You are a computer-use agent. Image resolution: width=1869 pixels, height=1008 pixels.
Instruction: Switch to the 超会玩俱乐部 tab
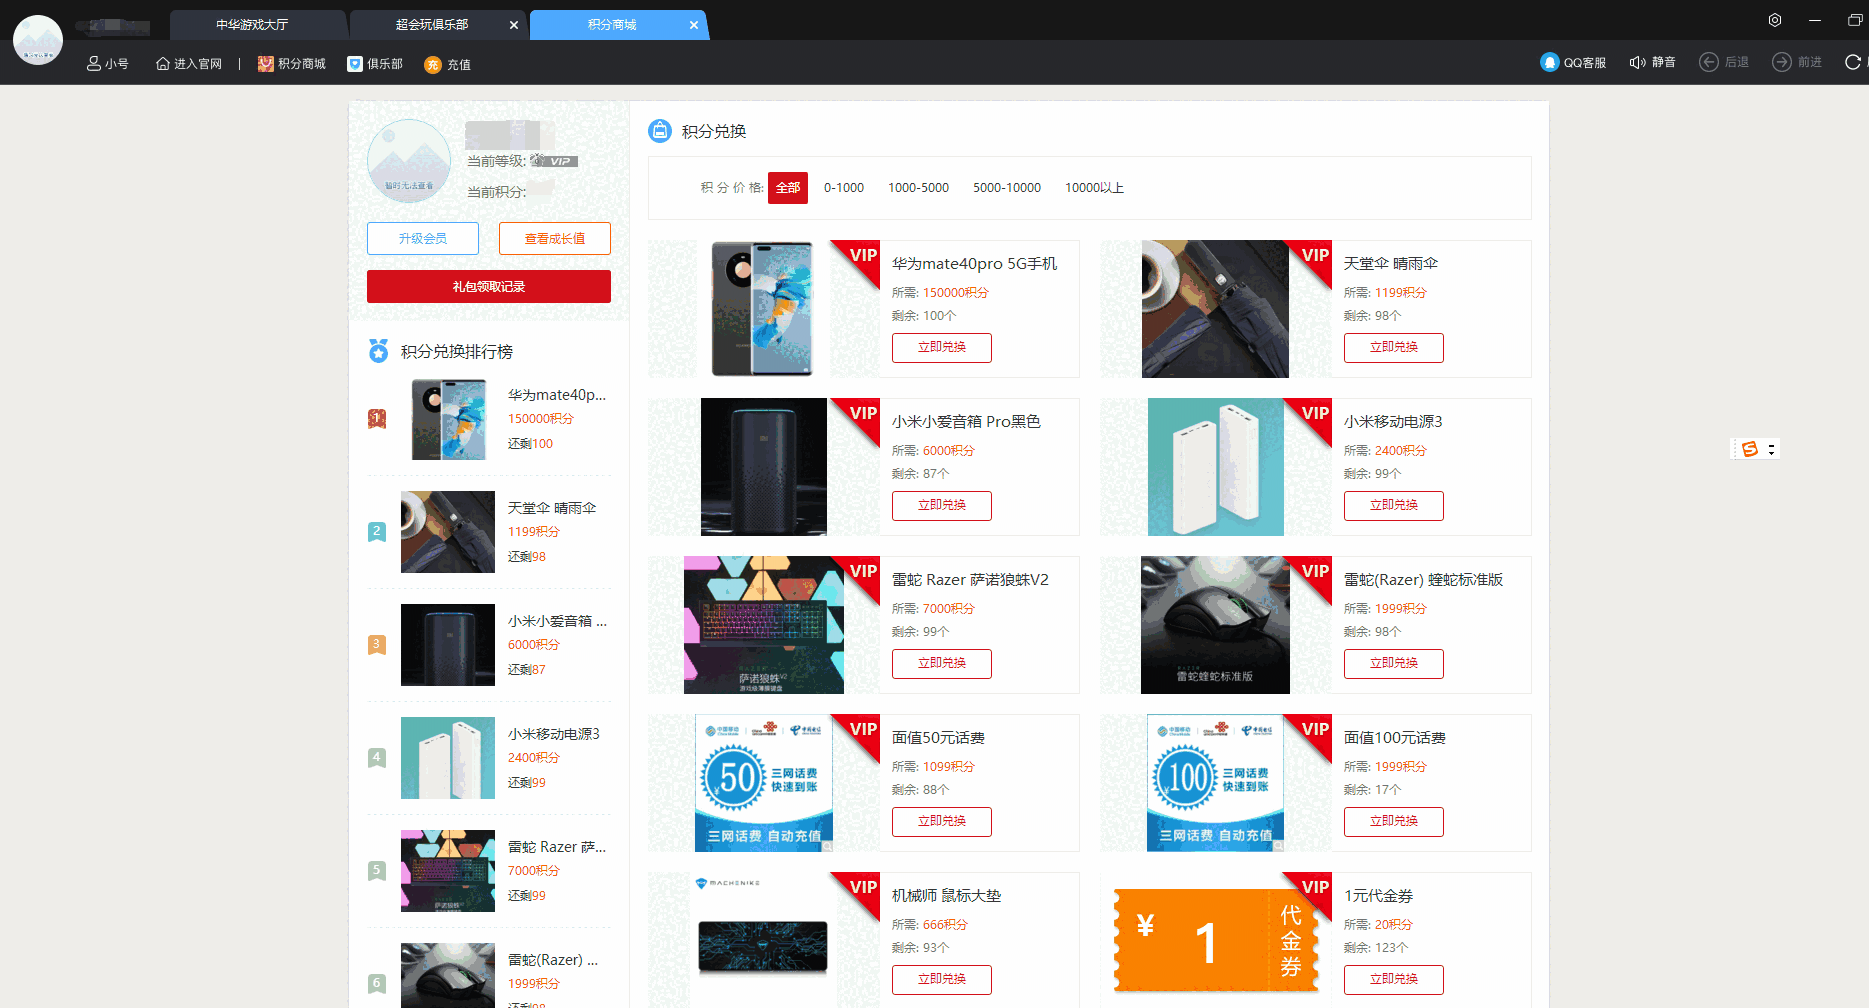(x=432, y=25)
